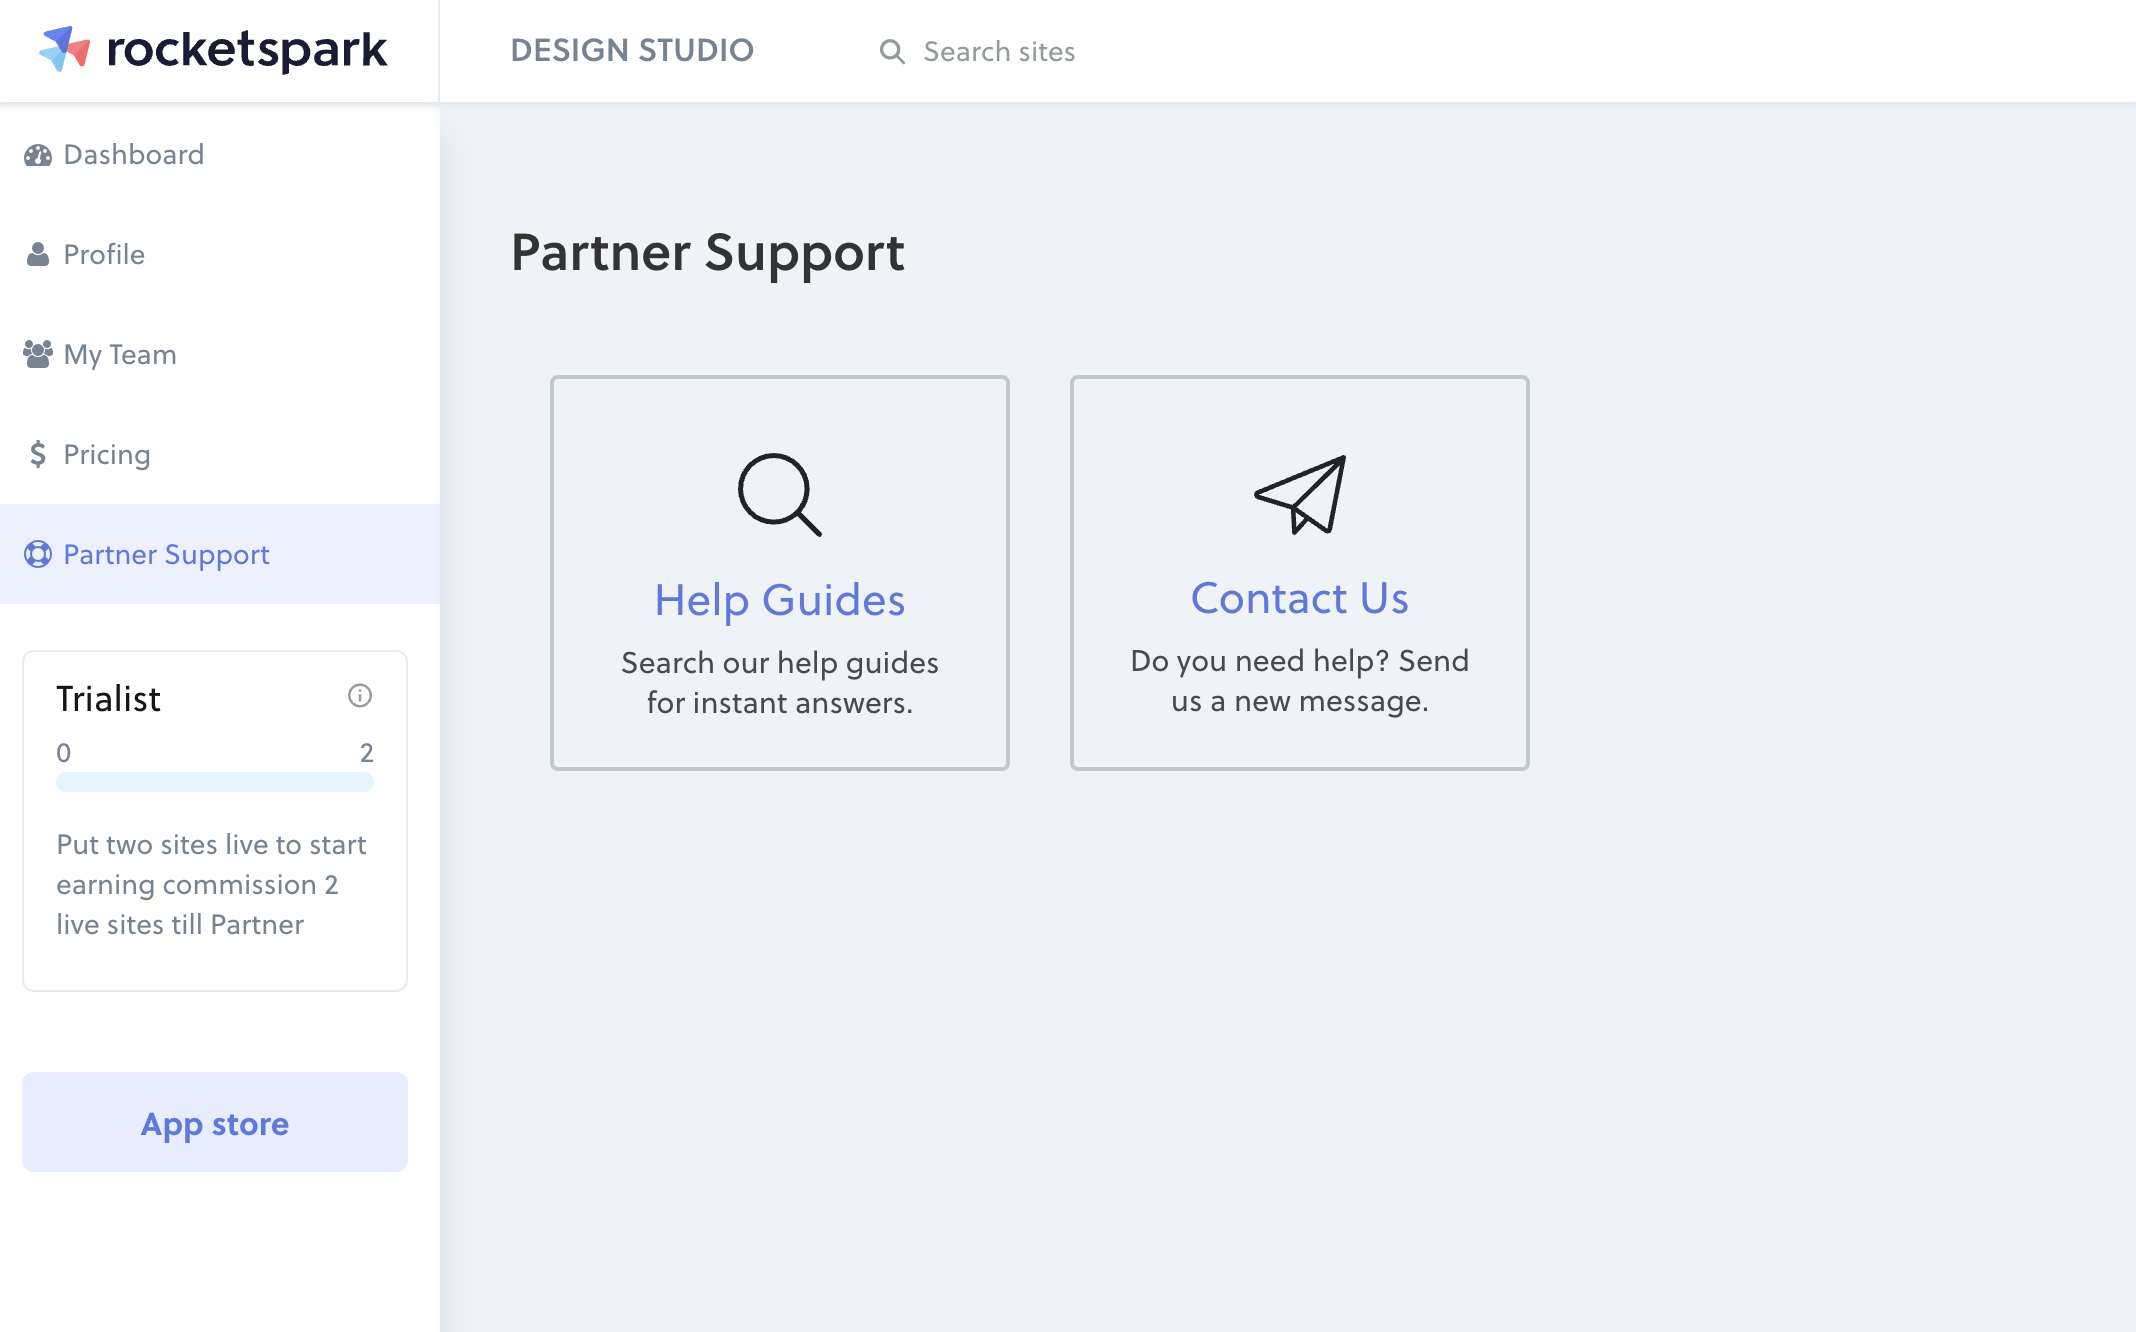The image size is (2136, 1332).
Task: Open the Contact Us link
Action: tap(1300, 598)
